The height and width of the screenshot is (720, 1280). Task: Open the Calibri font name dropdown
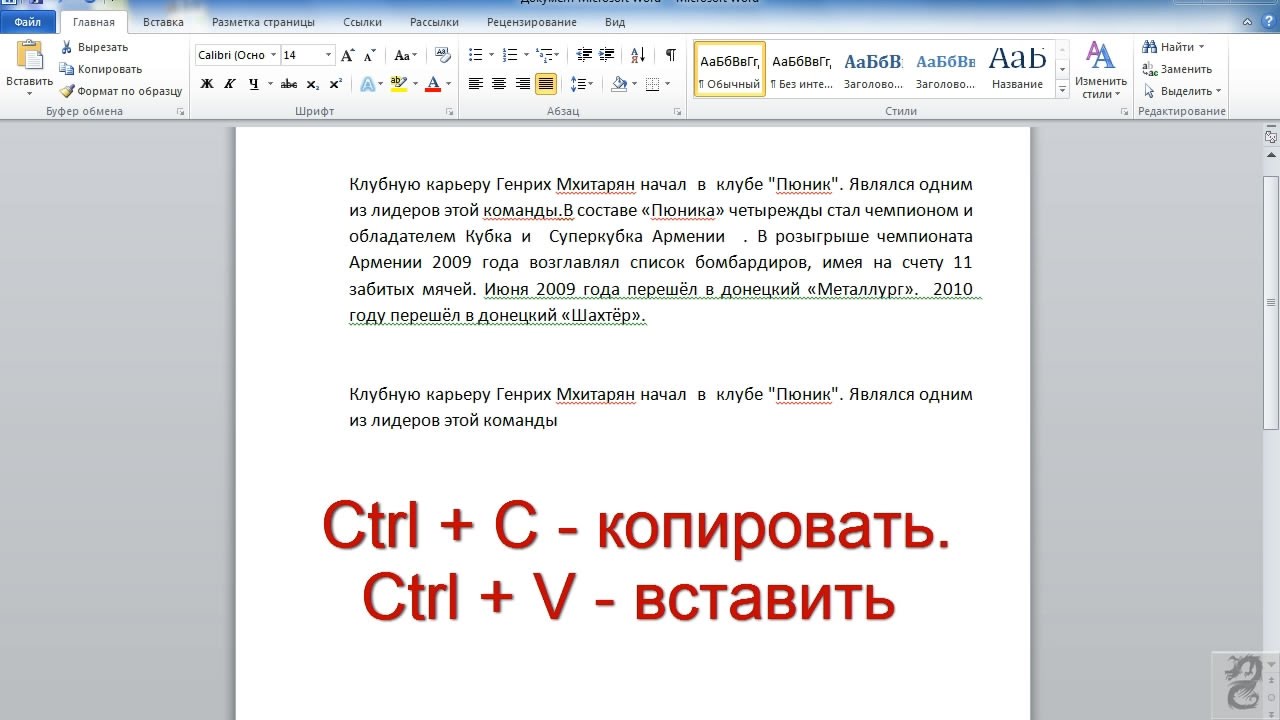tap(274, 55)
